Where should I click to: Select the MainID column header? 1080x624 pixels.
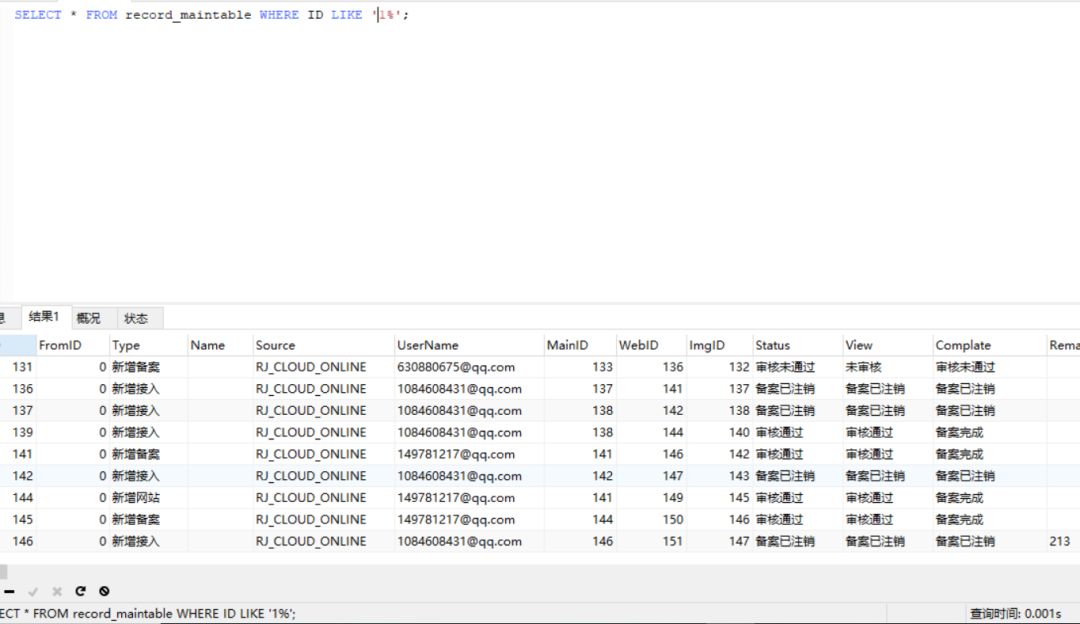[579, 345]
